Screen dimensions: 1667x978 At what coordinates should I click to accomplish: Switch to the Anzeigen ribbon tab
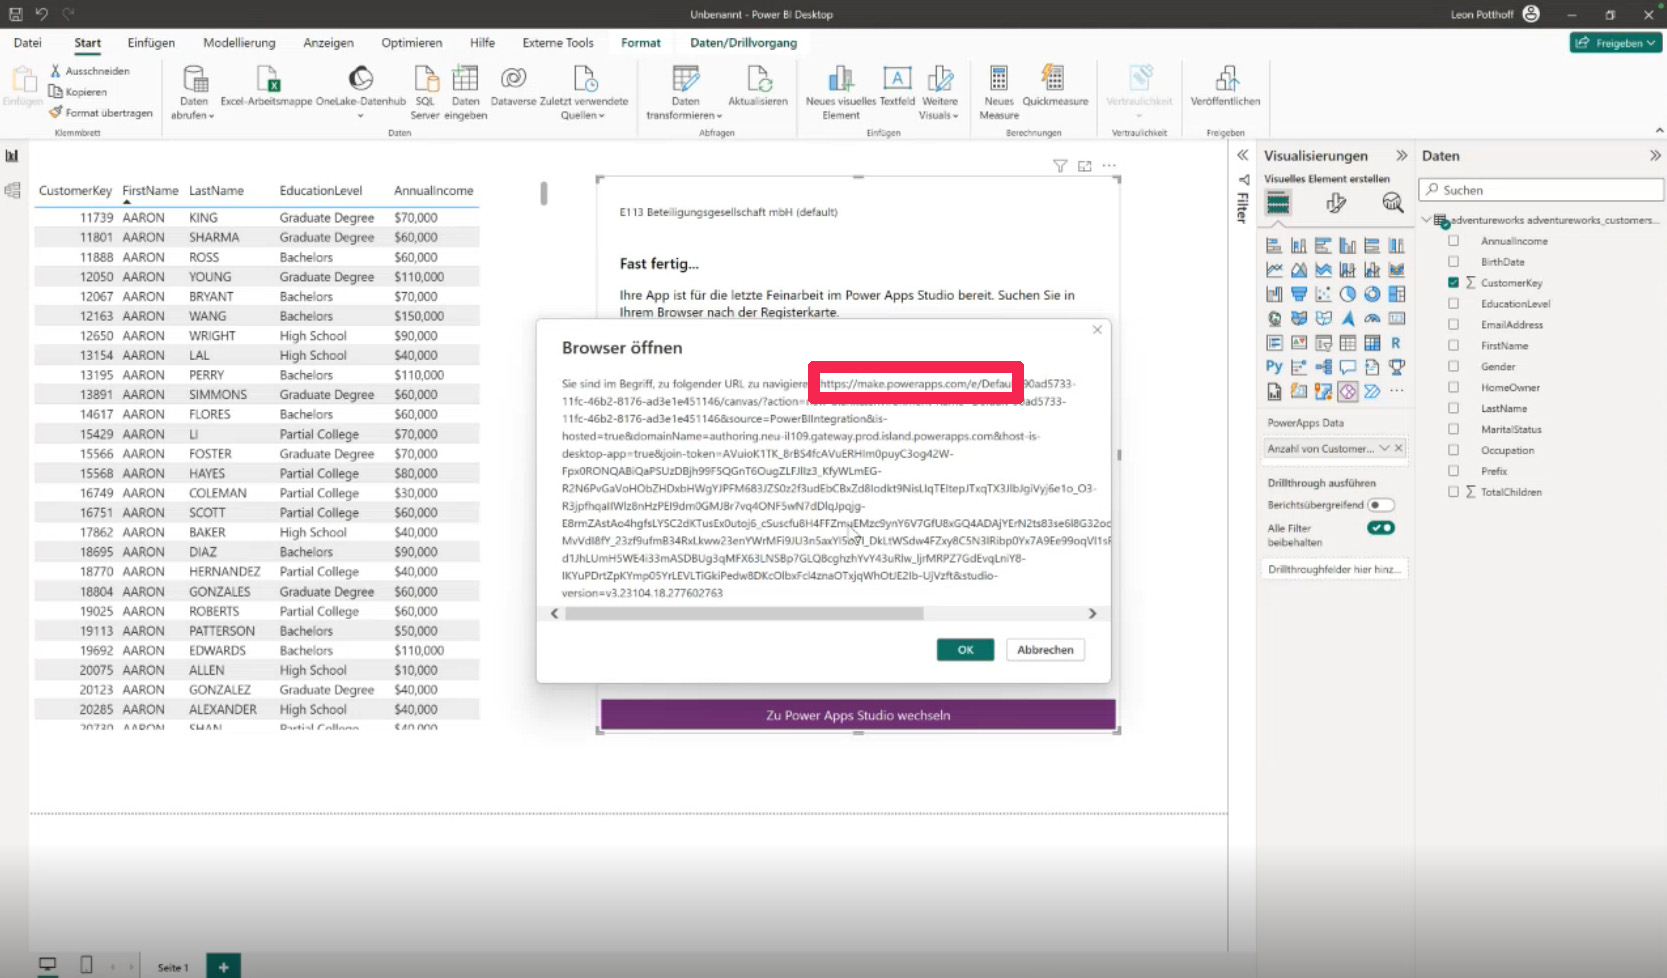328,43
